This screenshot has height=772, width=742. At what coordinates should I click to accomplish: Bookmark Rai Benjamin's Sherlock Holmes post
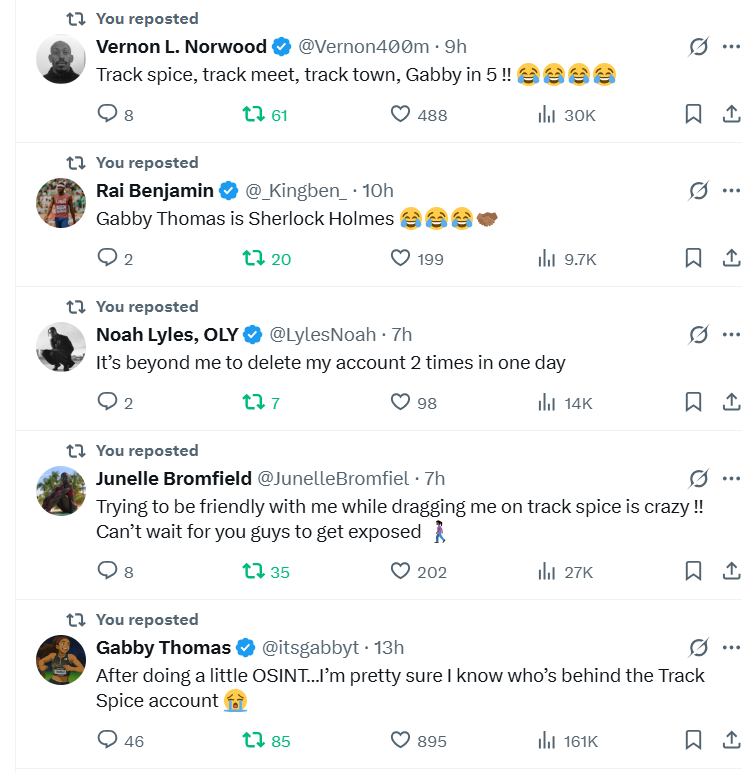(x=693, y=259)
